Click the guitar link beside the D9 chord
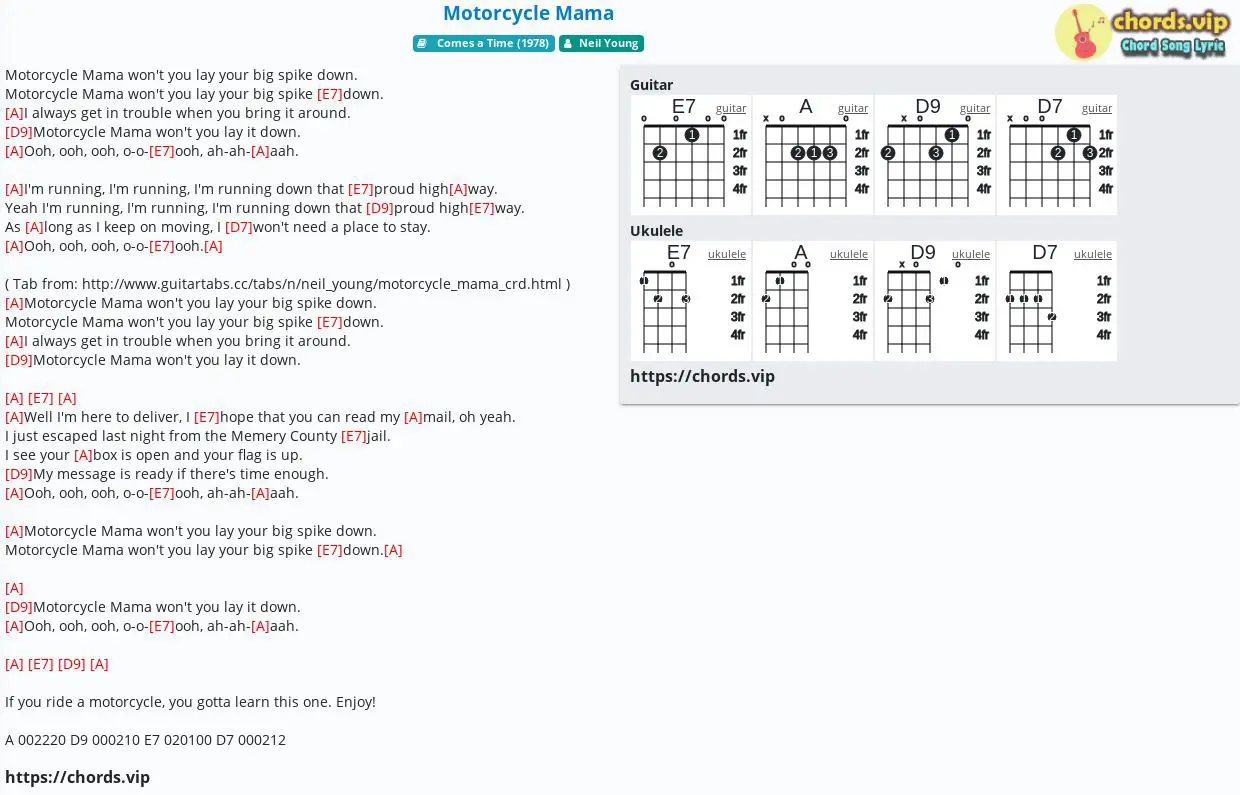The image size is (1240, 795). coord(975,108)
